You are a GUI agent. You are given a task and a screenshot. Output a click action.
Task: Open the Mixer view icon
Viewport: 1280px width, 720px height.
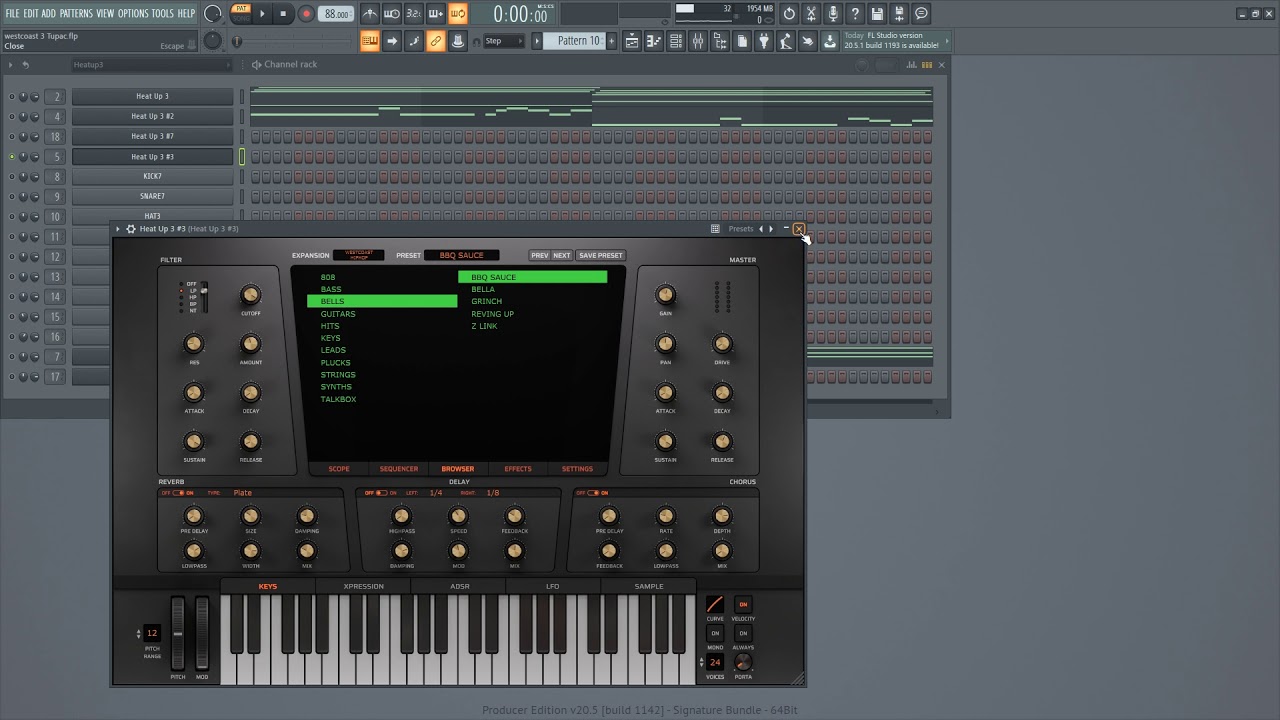(x=698, y=41)
